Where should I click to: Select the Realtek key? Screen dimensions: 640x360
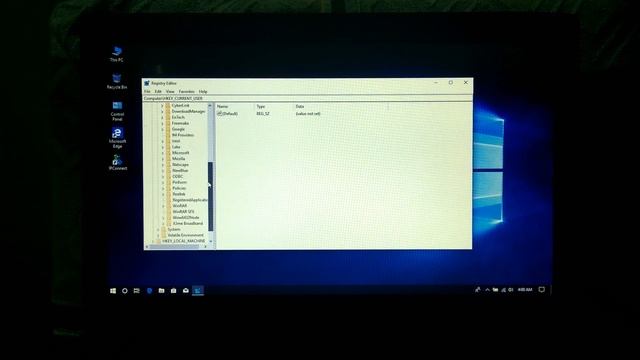click(x=179, y=194)
